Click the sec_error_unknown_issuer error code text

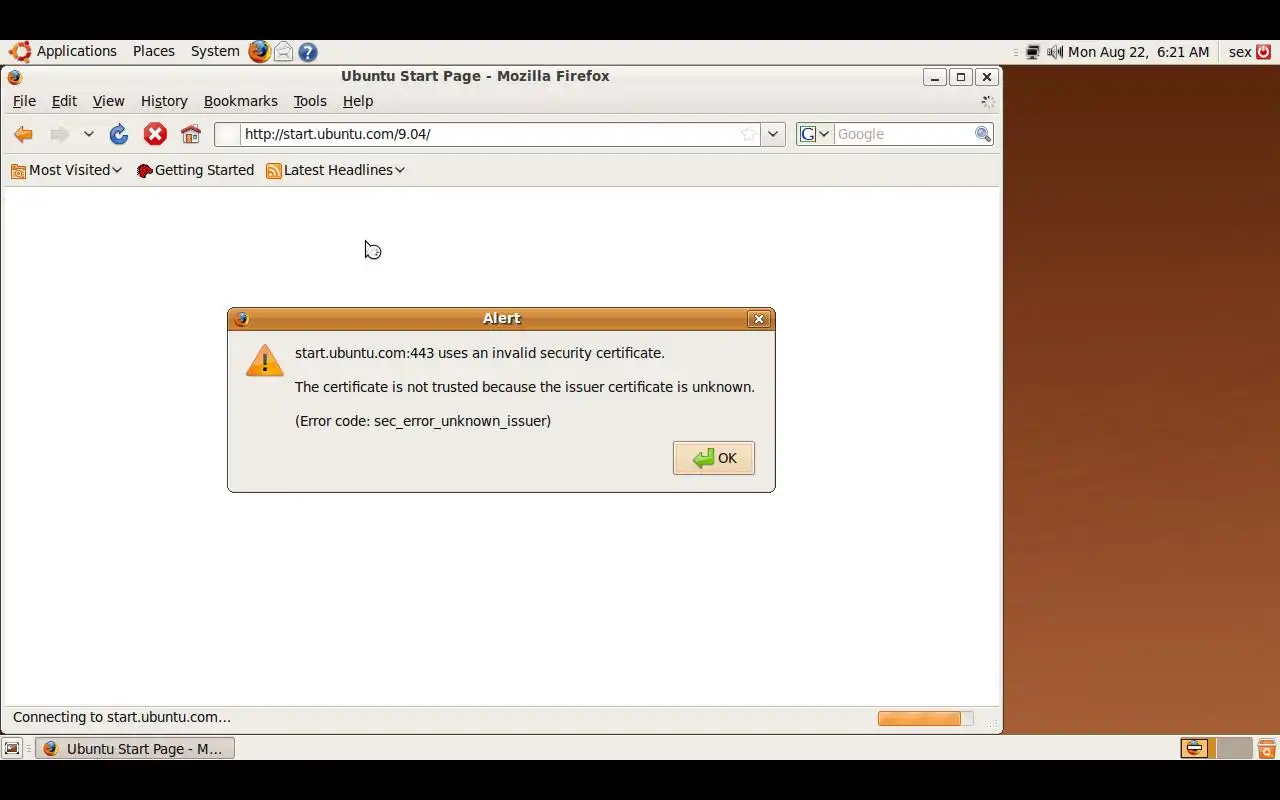click(461, 421)
